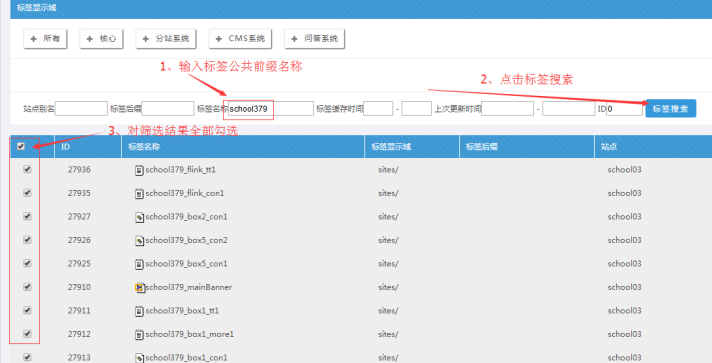The width and height of the screenshot is (712, 363).
Task: Click the 站点别名 input field
Action: click(x=81, y=109)
